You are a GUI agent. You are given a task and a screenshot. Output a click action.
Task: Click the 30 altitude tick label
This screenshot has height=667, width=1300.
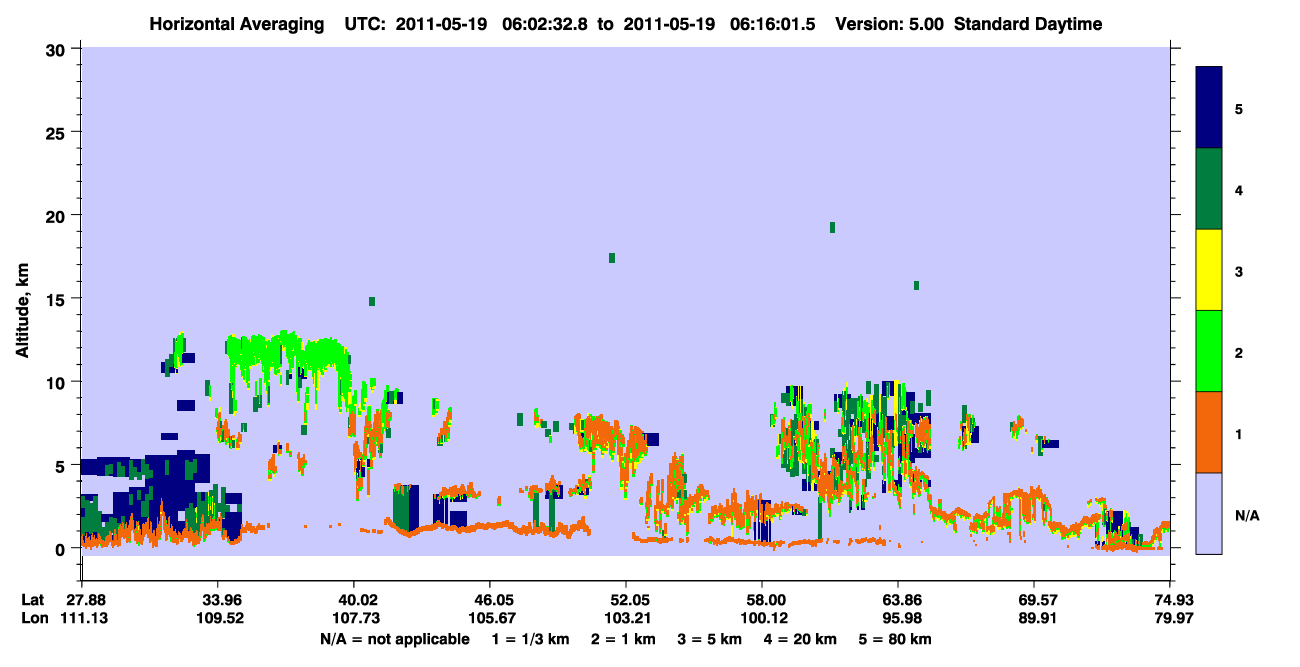tap(57, 49)
